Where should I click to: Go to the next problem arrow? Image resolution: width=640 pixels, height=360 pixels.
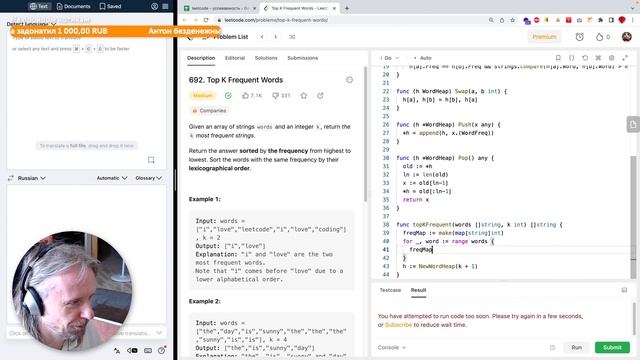[x=276, y=37]
